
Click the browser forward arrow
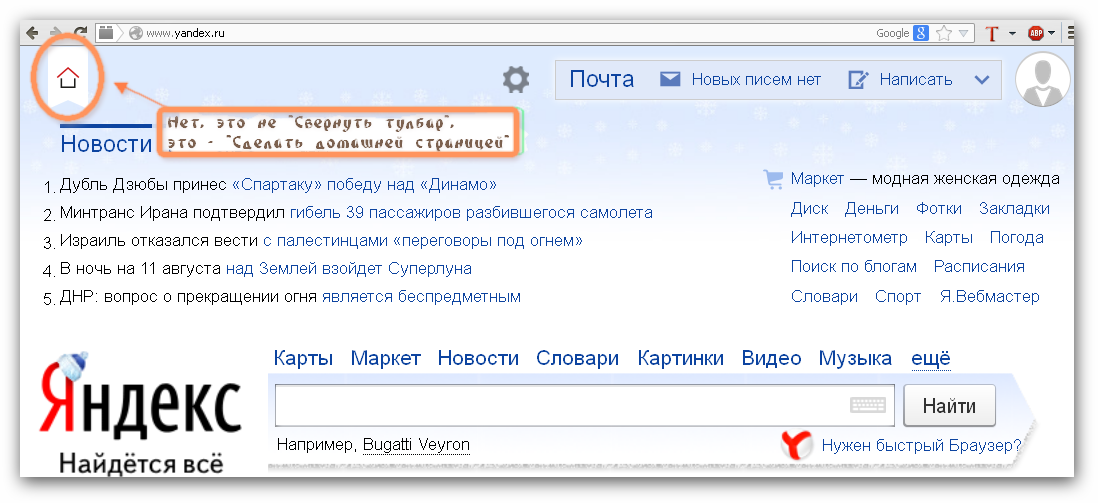55,33
